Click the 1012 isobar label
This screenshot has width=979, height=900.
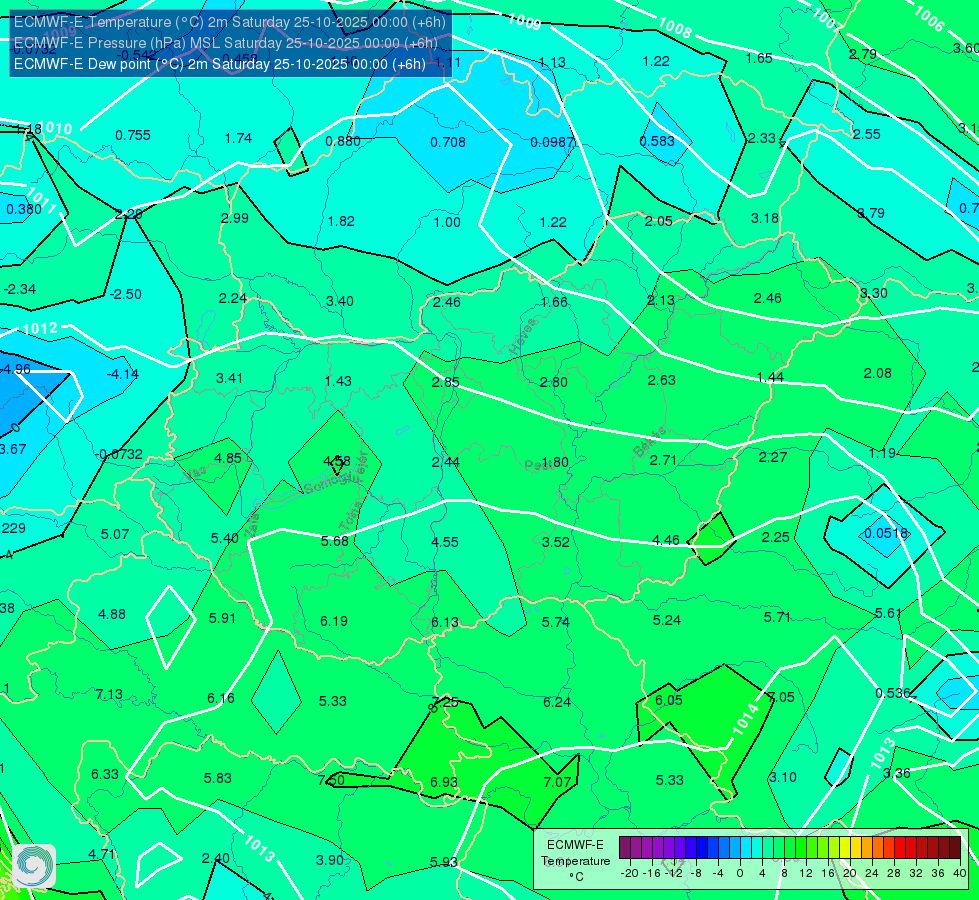point(40,329)
